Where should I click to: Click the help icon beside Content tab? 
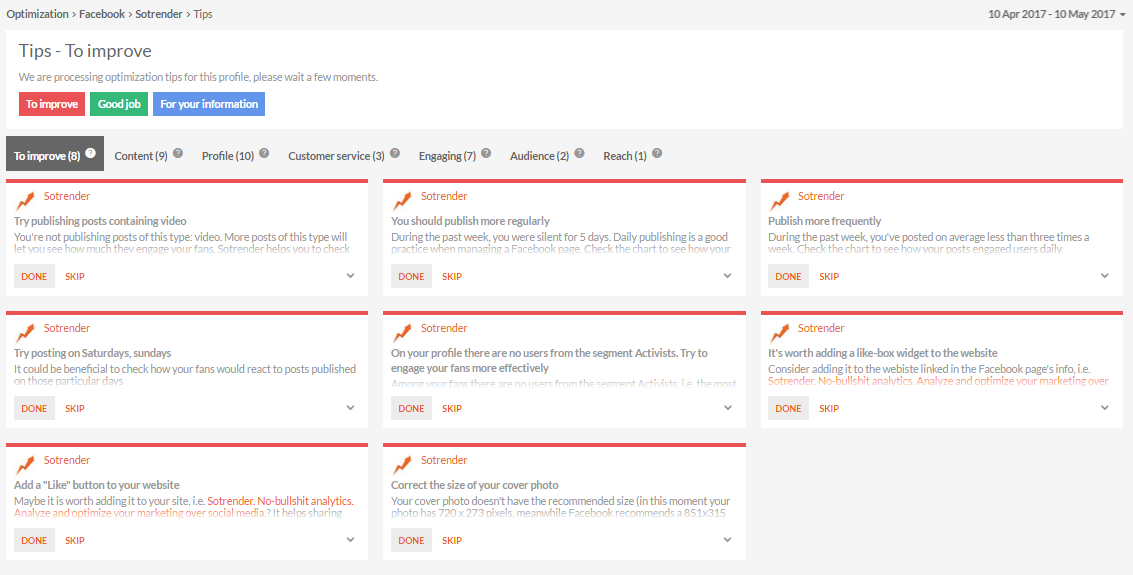click(x=178, y=154)
